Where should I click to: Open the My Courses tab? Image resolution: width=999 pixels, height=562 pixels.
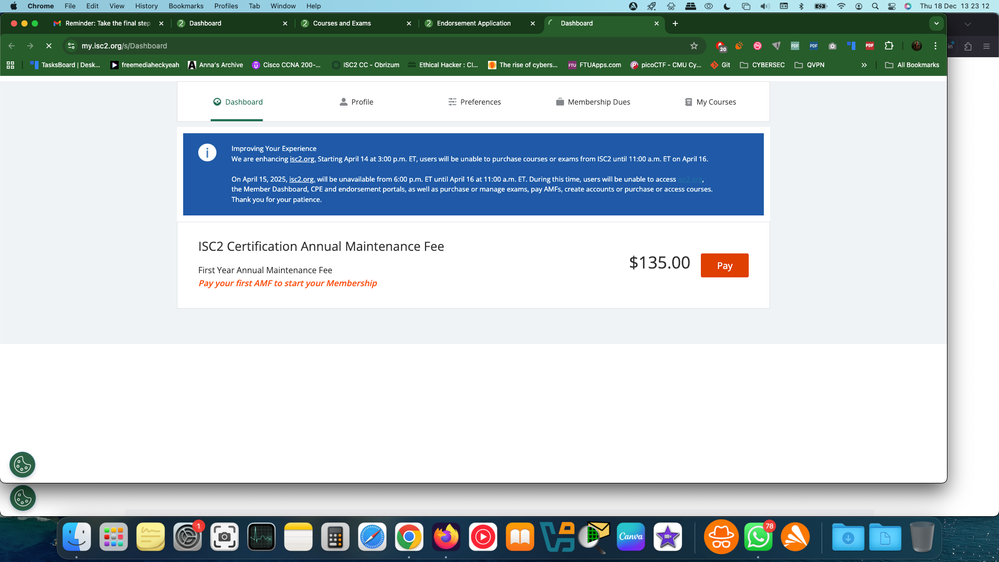click(710, 102)
